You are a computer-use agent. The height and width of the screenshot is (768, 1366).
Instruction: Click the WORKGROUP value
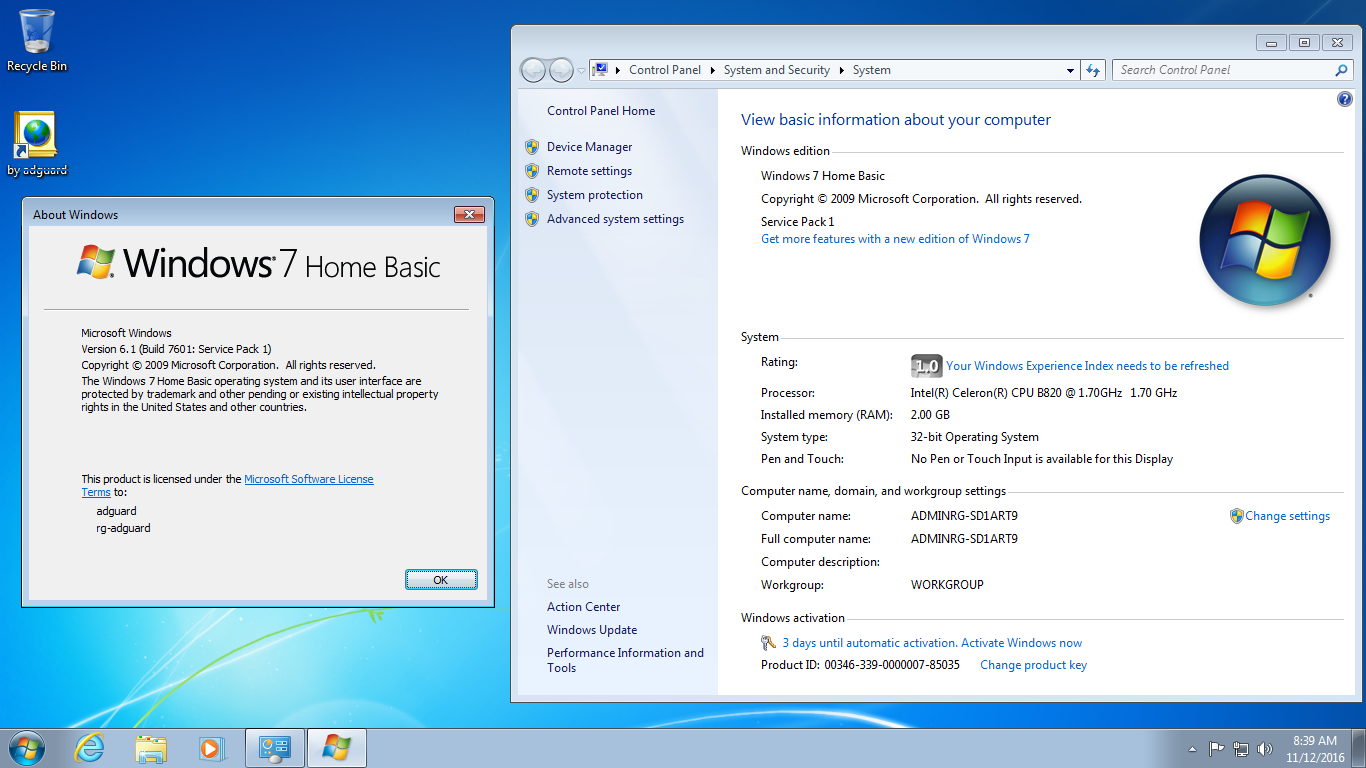[947, 585]
